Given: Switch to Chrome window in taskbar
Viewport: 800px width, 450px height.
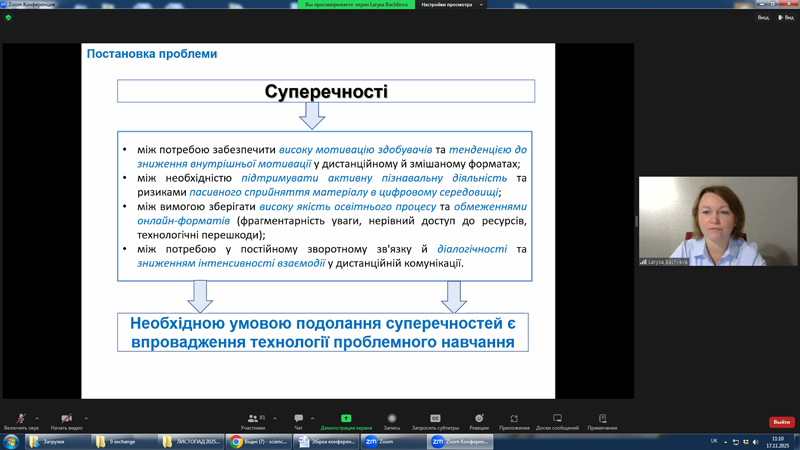Looking at the screenshot, I should [259, 441].
